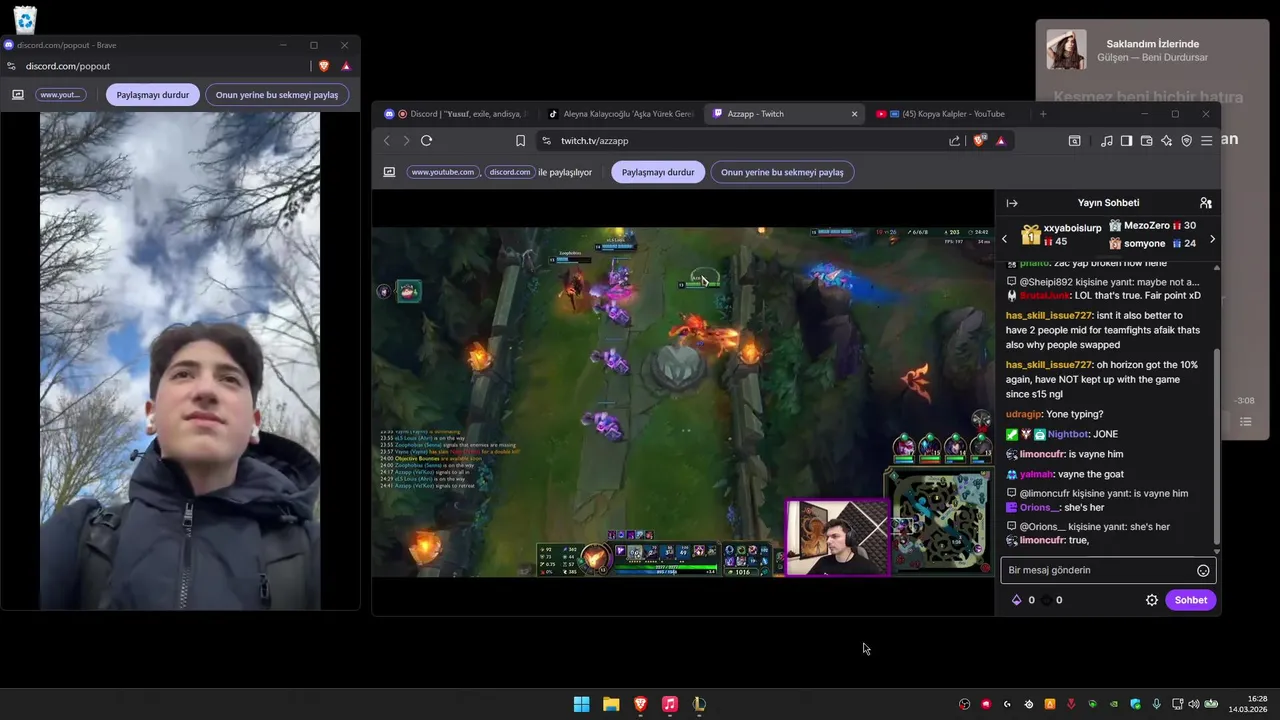Viewport: 1280px width, 720px height.
Task: Open League of Legends from taskbar
Action: (699, 704)
